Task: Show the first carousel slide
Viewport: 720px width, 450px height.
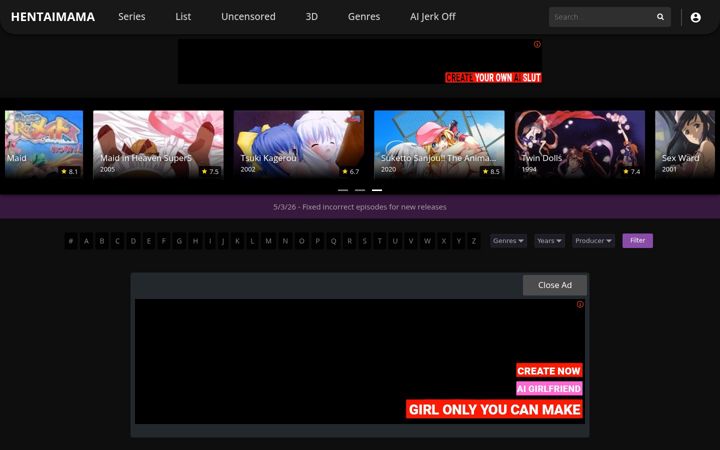Action: (343, 190)
